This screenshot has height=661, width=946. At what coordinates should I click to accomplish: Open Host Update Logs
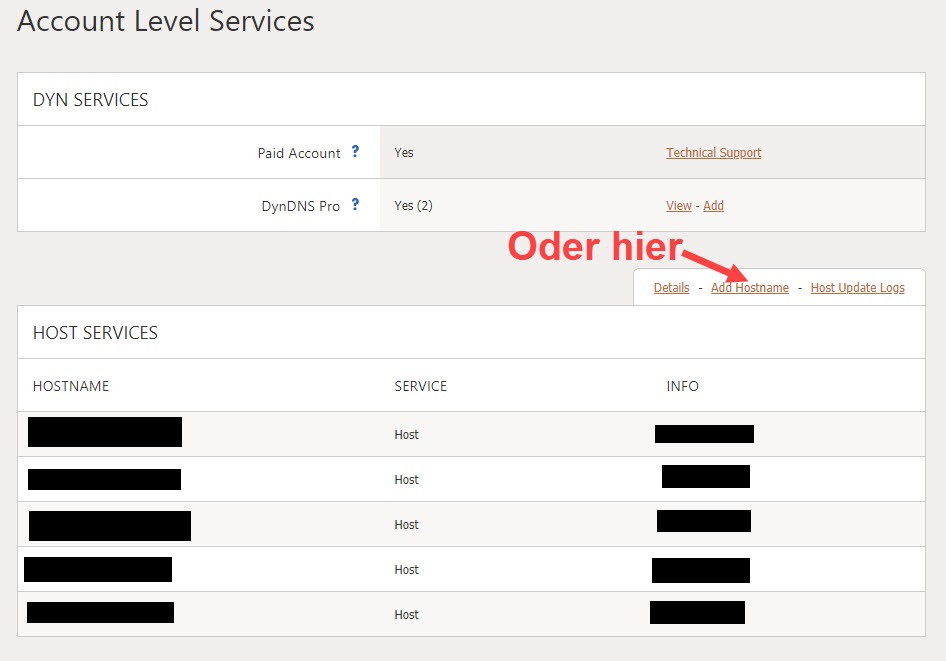(x=857, y=288)
